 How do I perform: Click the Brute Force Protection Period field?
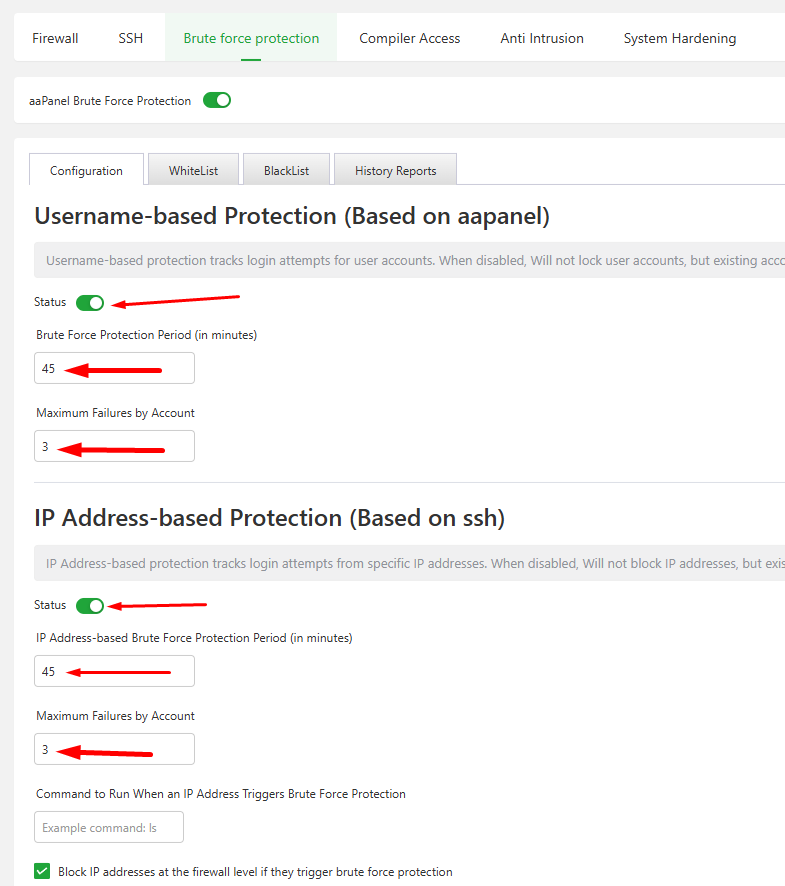114,368
